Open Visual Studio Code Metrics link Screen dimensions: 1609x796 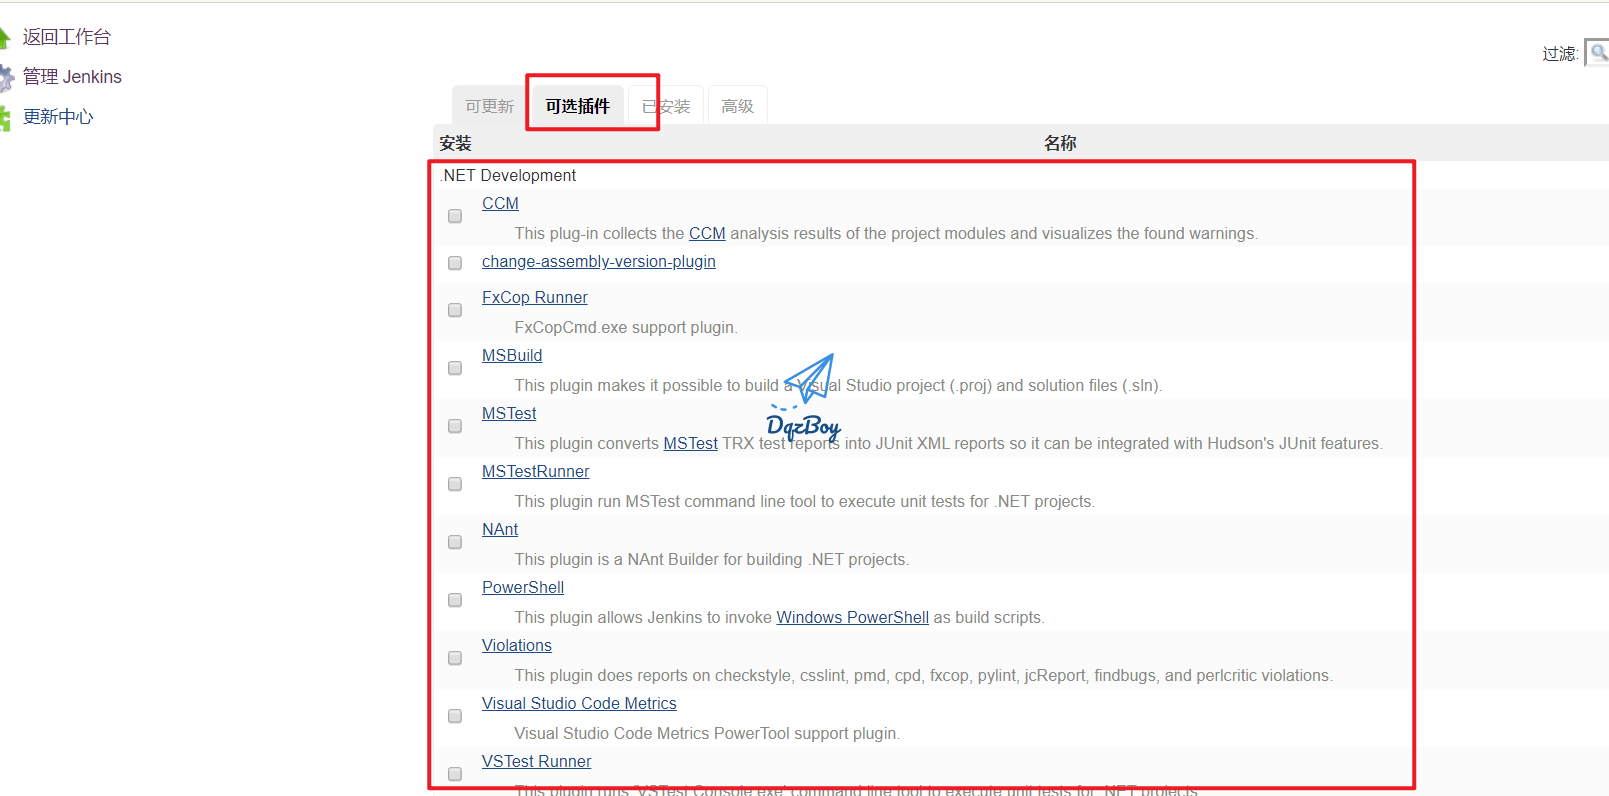579,703
